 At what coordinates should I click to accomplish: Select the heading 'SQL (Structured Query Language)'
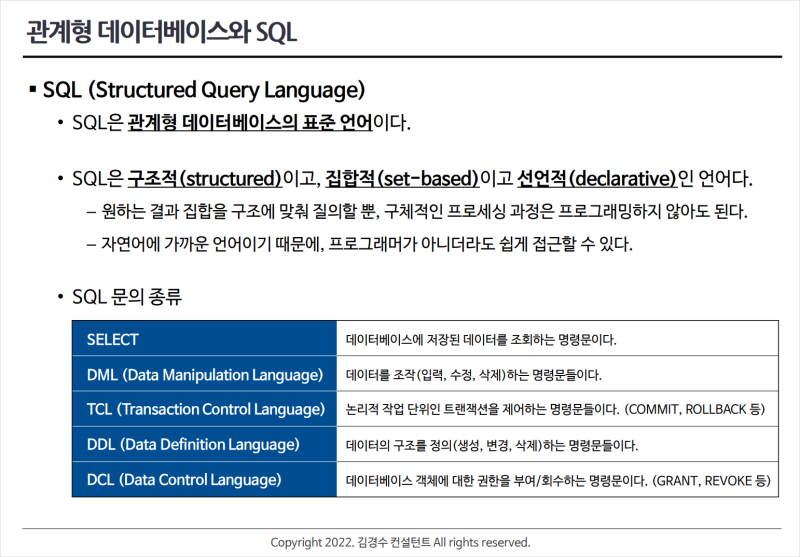tap(204, 90)
